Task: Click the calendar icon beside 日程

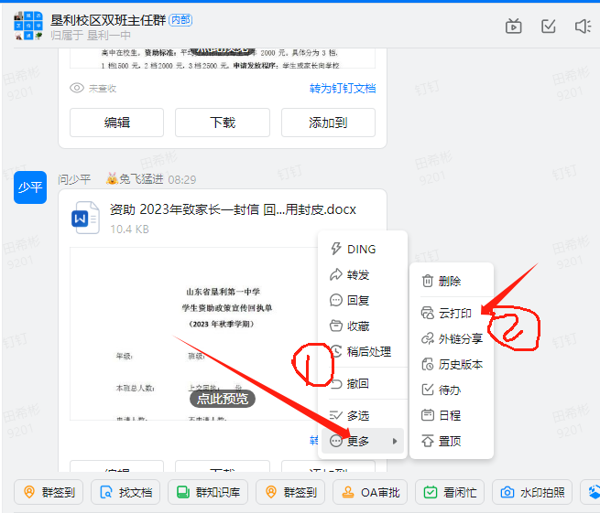Action: 427,415
